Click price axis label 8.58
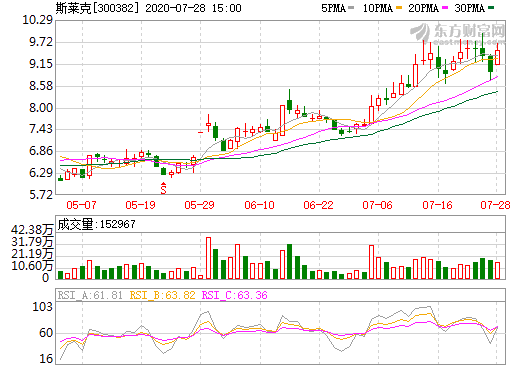 click(41, 86)
